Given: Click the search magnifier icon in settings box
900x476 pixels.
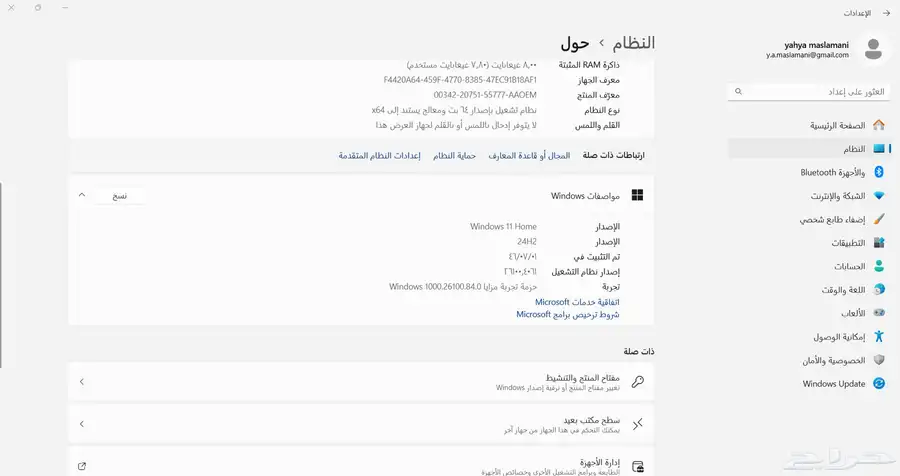Looking at the screenshot, I should 739,91.
